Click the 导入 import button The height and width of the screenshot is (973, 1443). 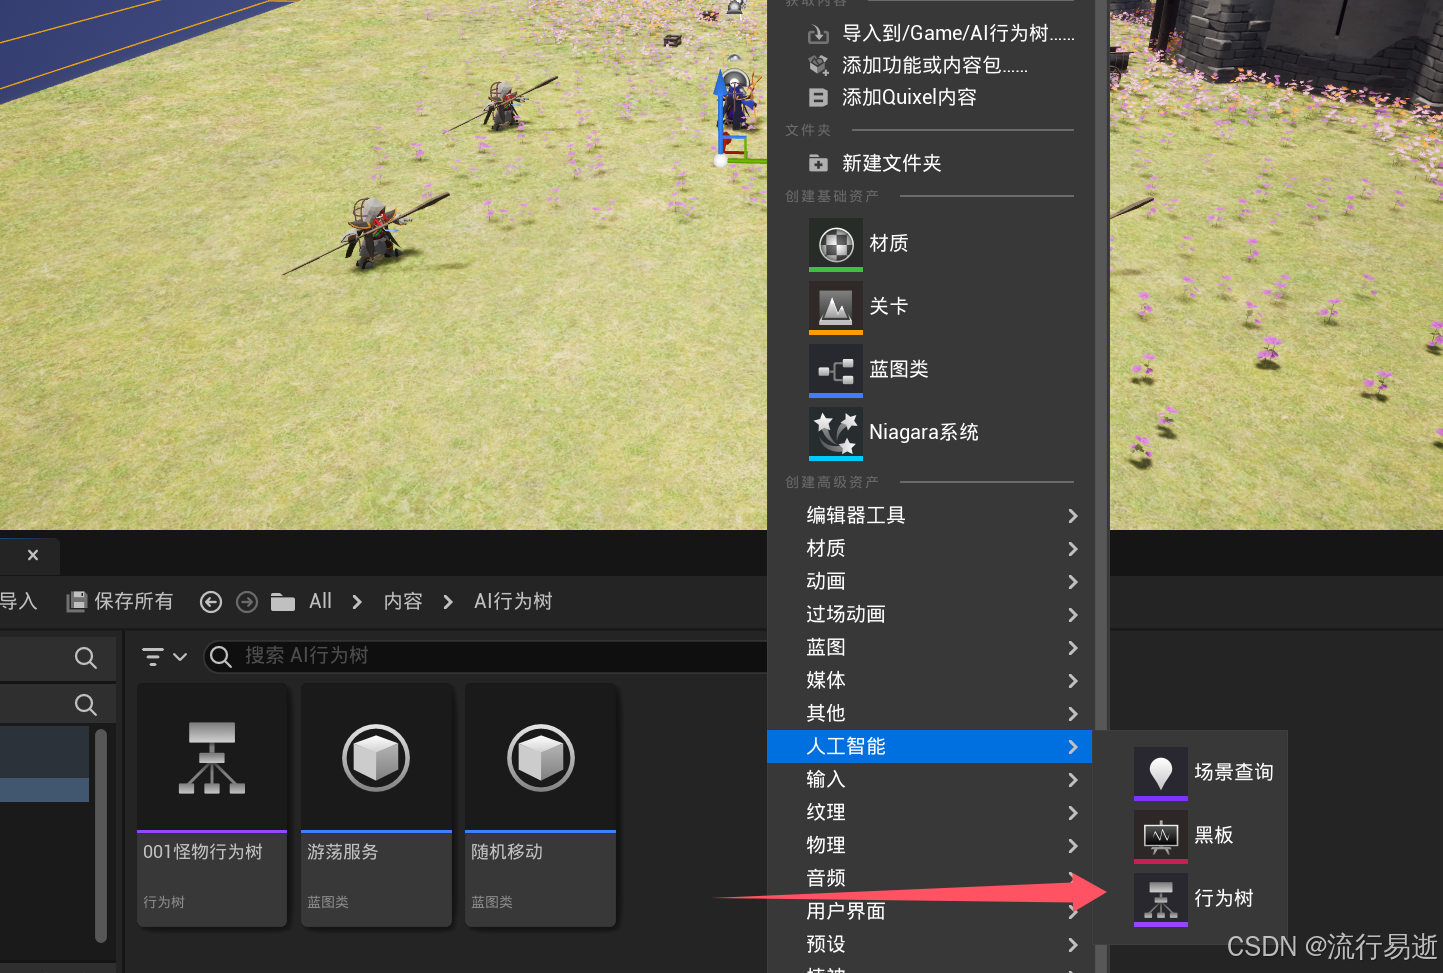[x=18, y=601]
